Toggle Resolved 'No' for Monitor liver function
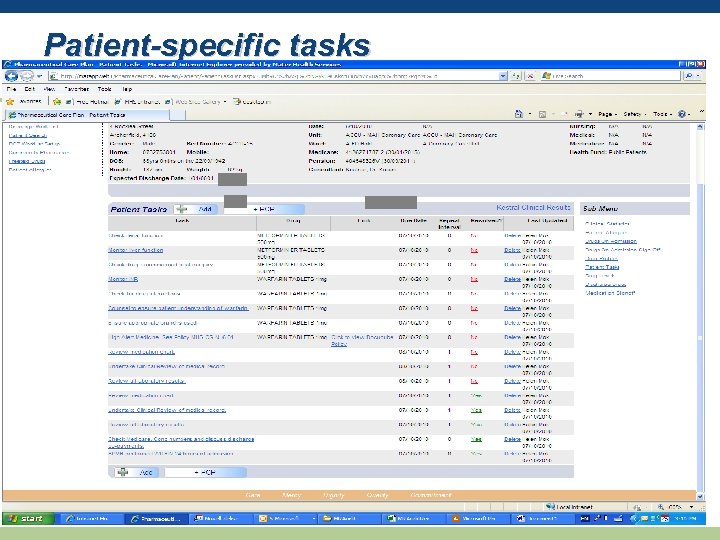 (474, 250)
